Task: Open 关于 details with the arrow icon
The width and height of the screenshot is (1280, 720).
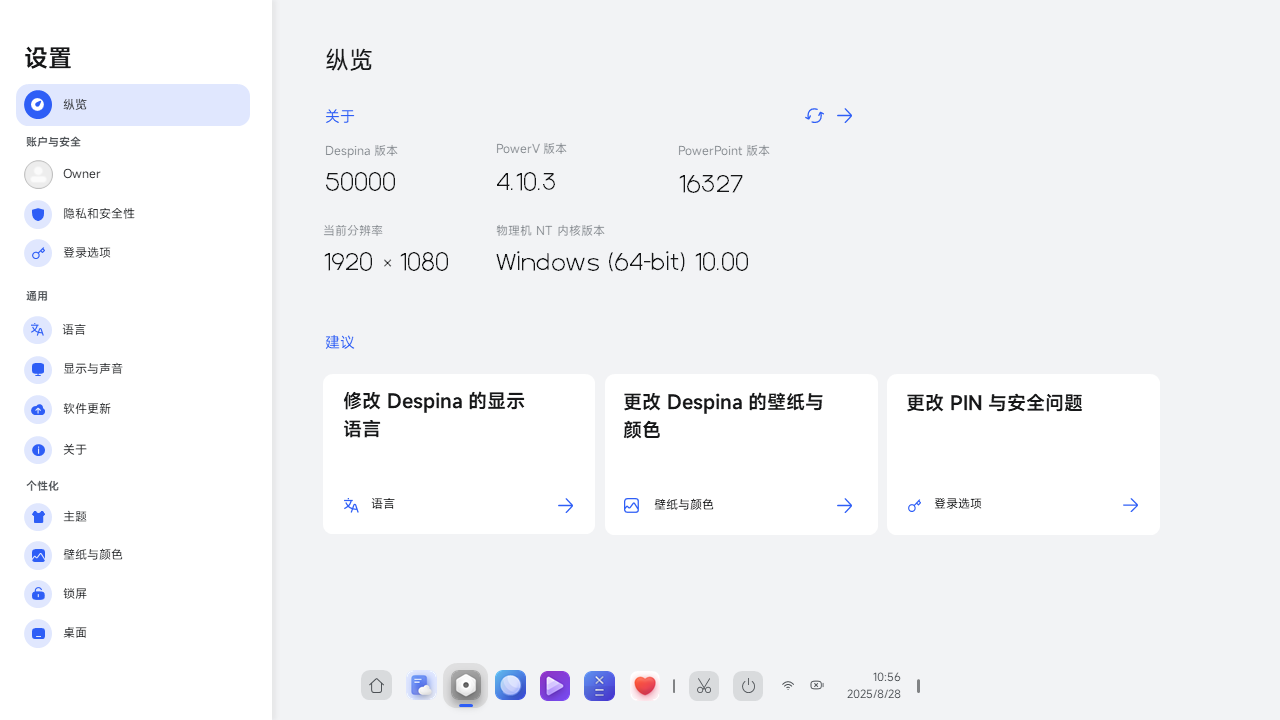Action: click(845, 116)
